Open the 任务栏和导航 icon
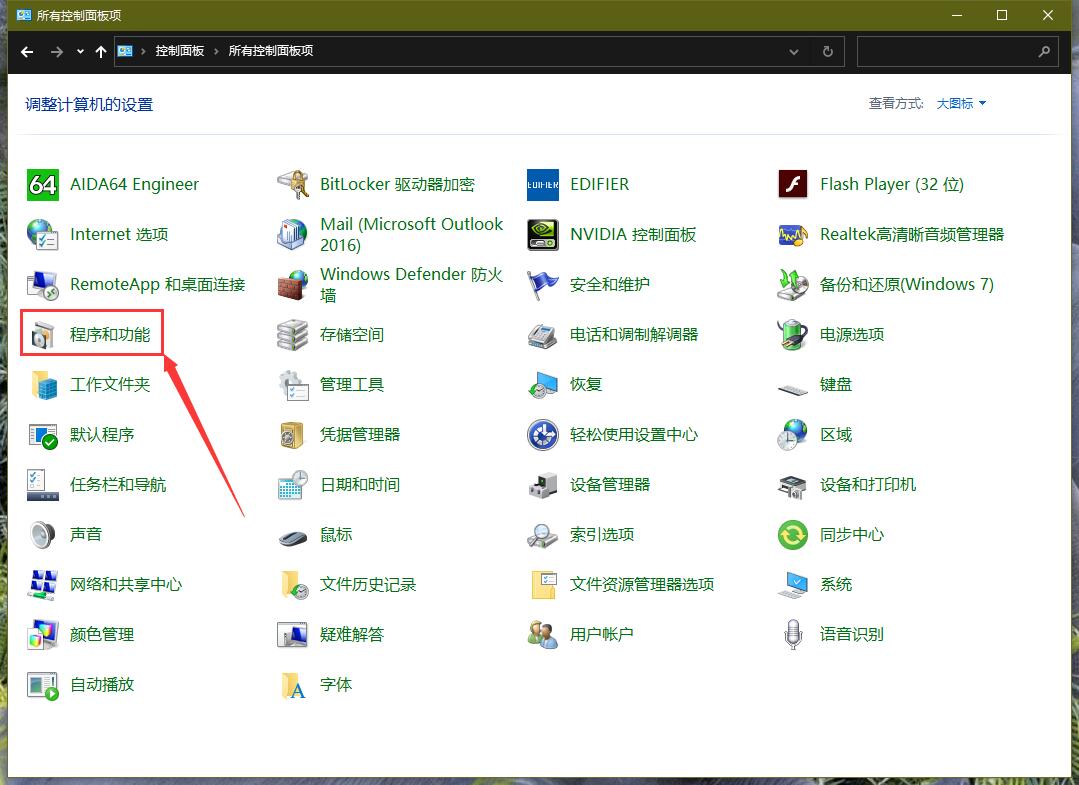This screenshot has width=1079, height=785. pos(43,485)
